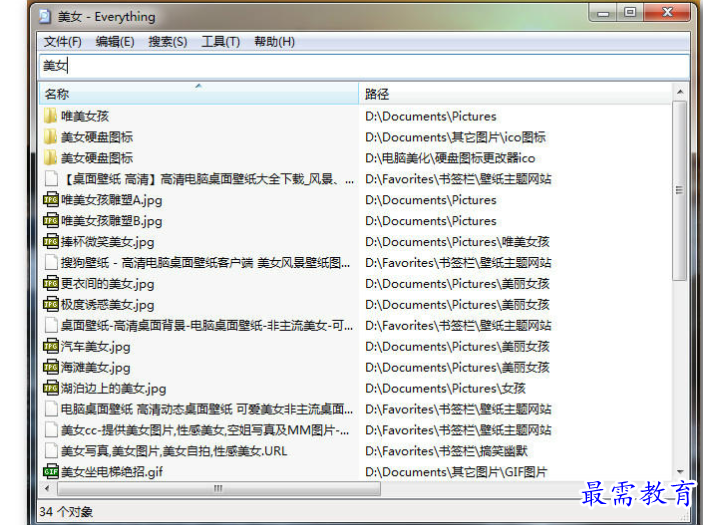This screenshot has width=703, height=525.
Task: Open the 帮助(H) menu
Action: click(274, 42)
